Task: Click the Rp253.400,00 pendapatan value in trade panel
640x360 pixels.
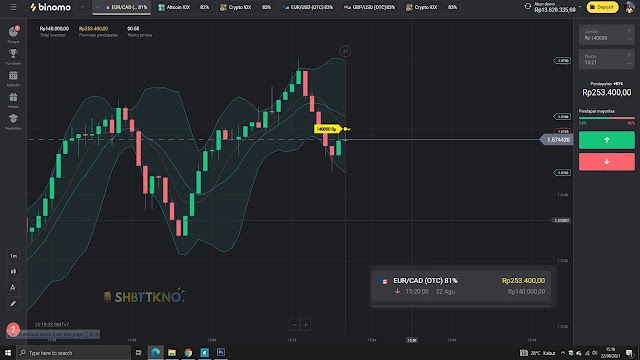Action: pyautogui.click(x=607, y=93)
